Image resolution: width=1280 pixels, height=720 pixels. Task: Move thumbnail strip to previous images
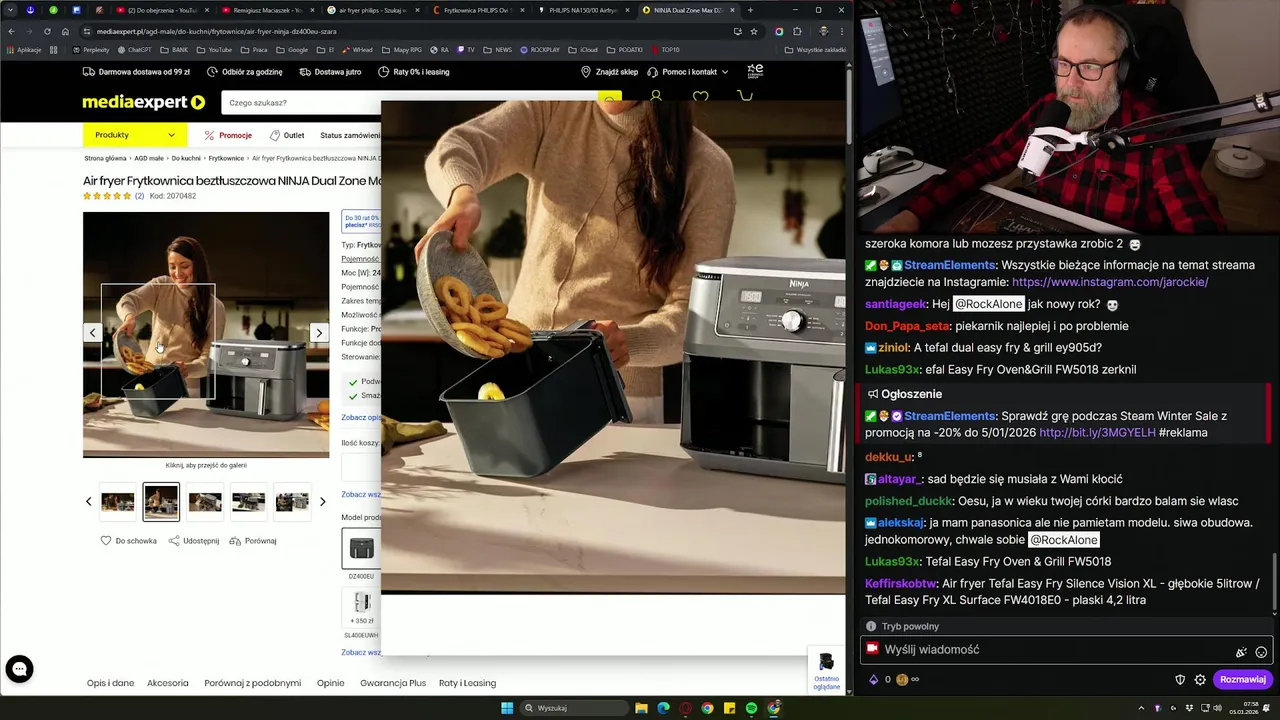(88, 502)
